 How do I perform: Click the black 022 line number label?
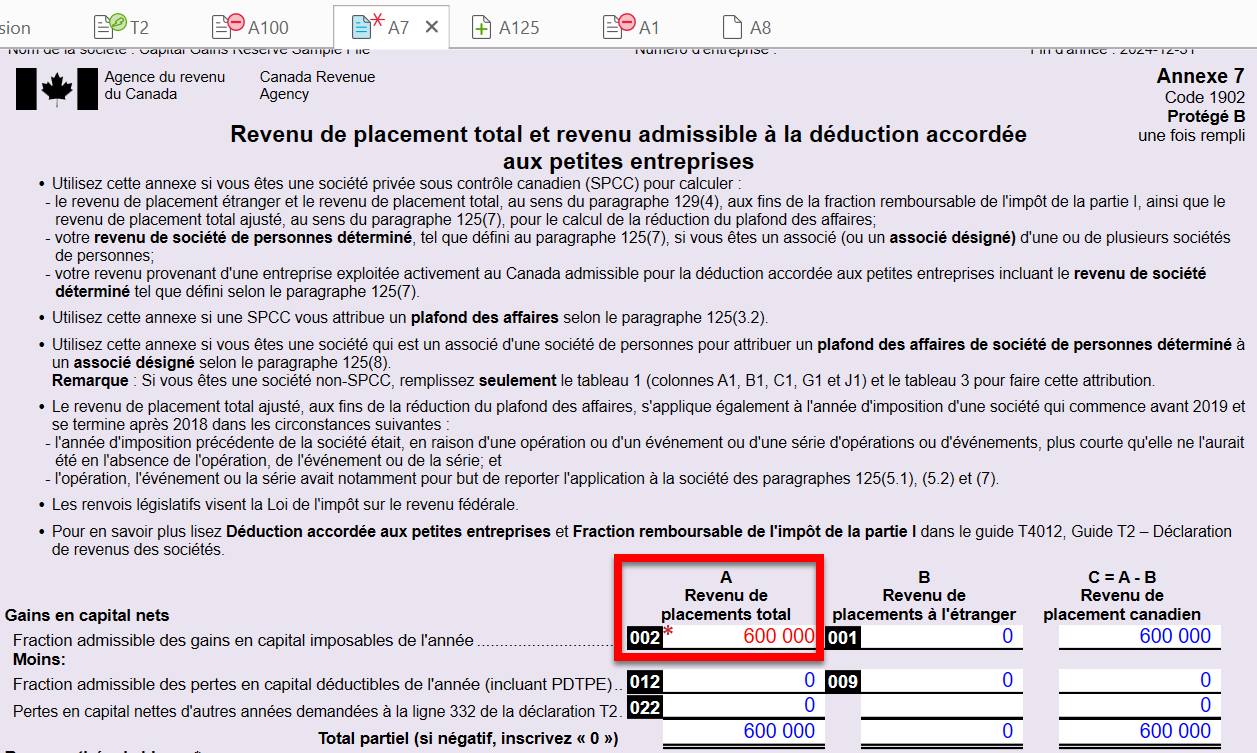click(644, 707)
